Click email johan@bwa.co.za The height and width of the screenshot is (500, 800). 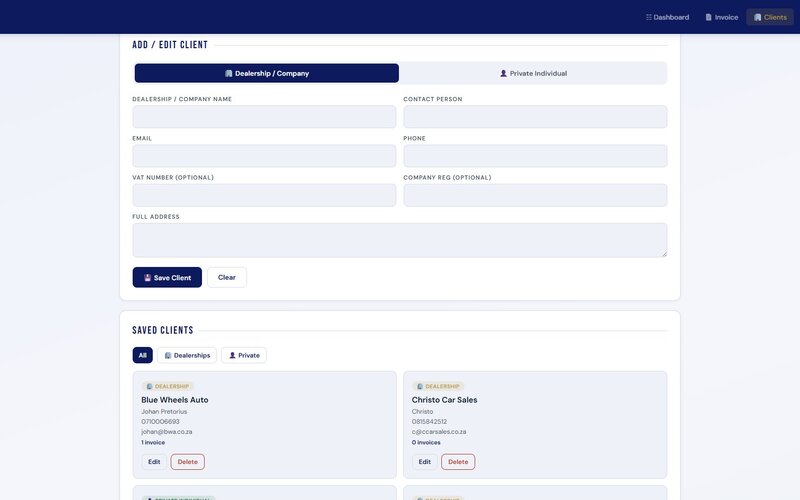pos(167,432)
